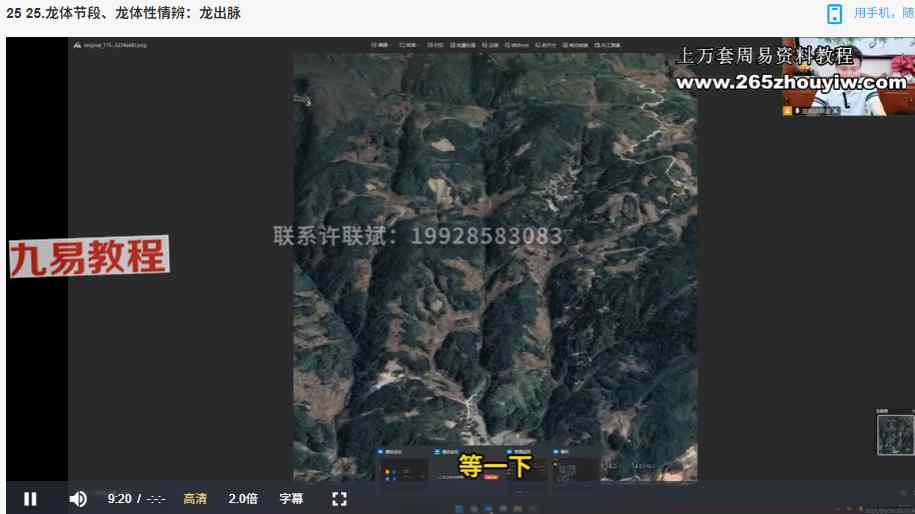This screenshot has width=915, height=514.
Task: Click the 九易教程 red banner label
Action: pyautogui.click(x=89, y=257)
